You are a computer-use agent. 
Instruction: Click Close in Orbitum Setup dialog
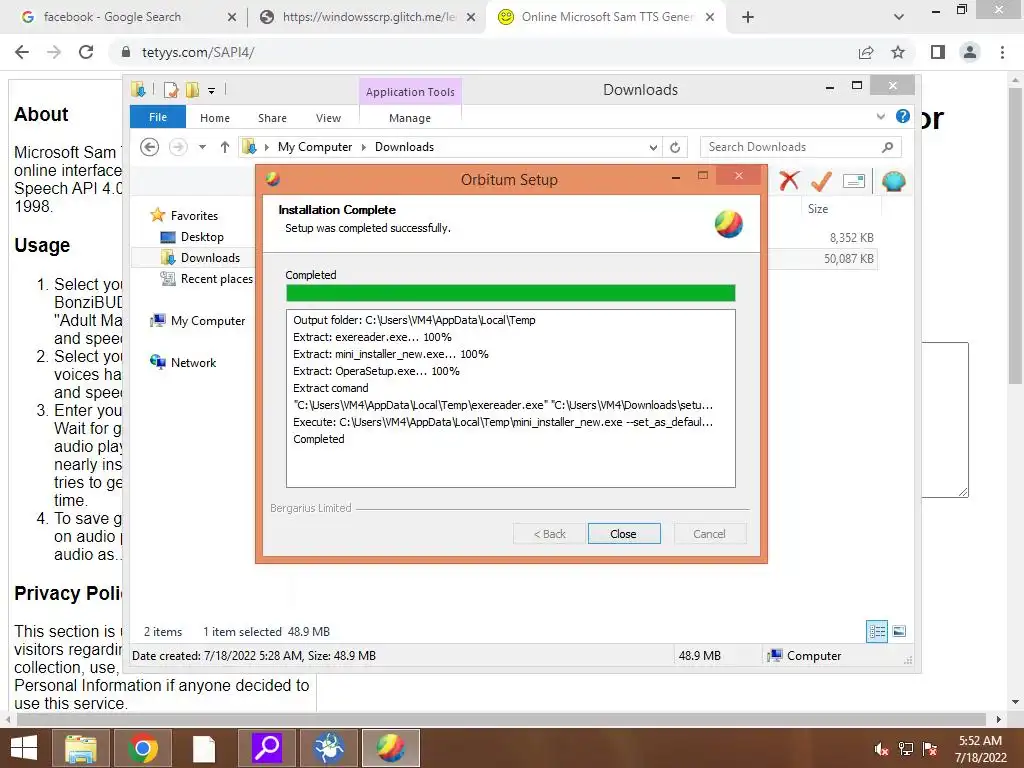coord(624,534)
